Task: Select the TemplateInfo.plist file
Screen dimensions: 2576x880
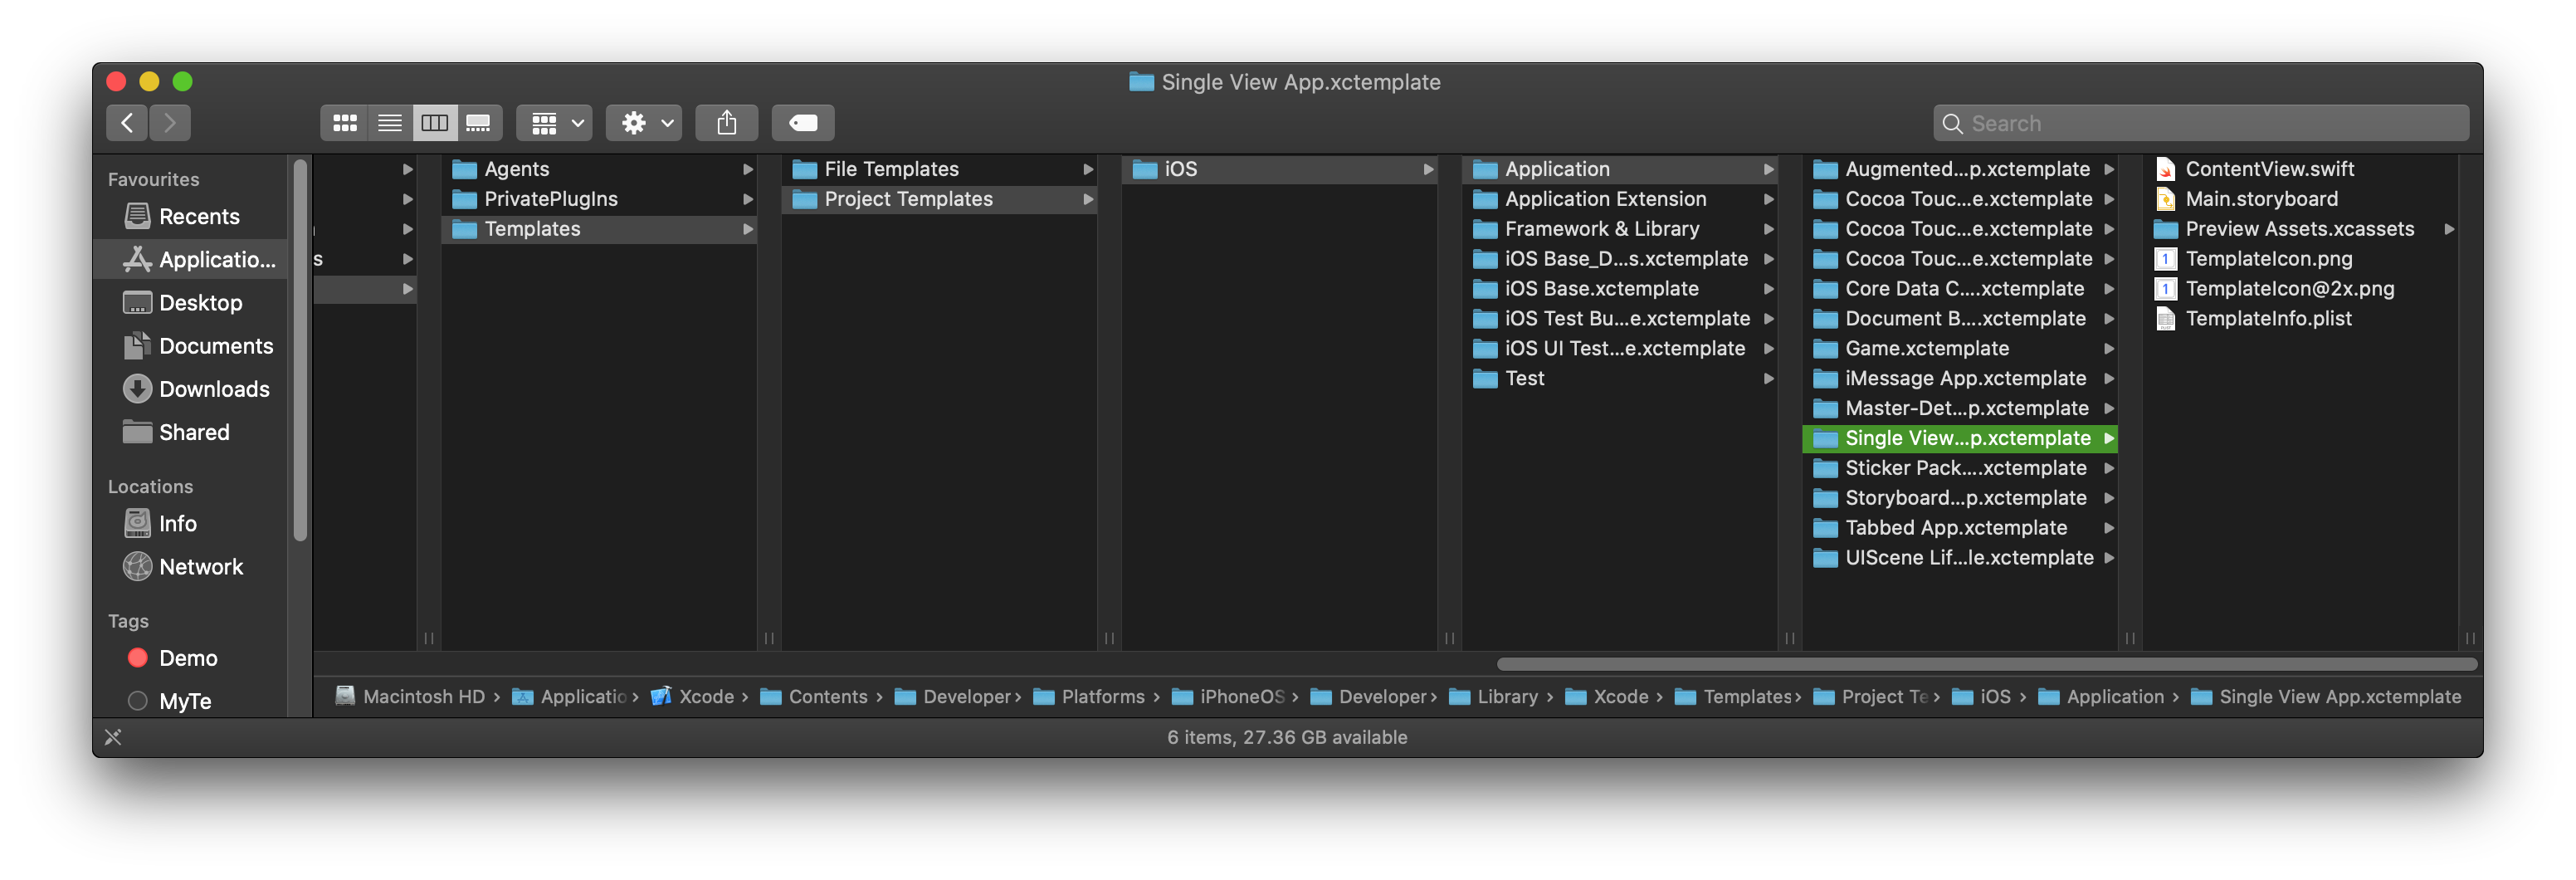Action: pos(2267,319)
